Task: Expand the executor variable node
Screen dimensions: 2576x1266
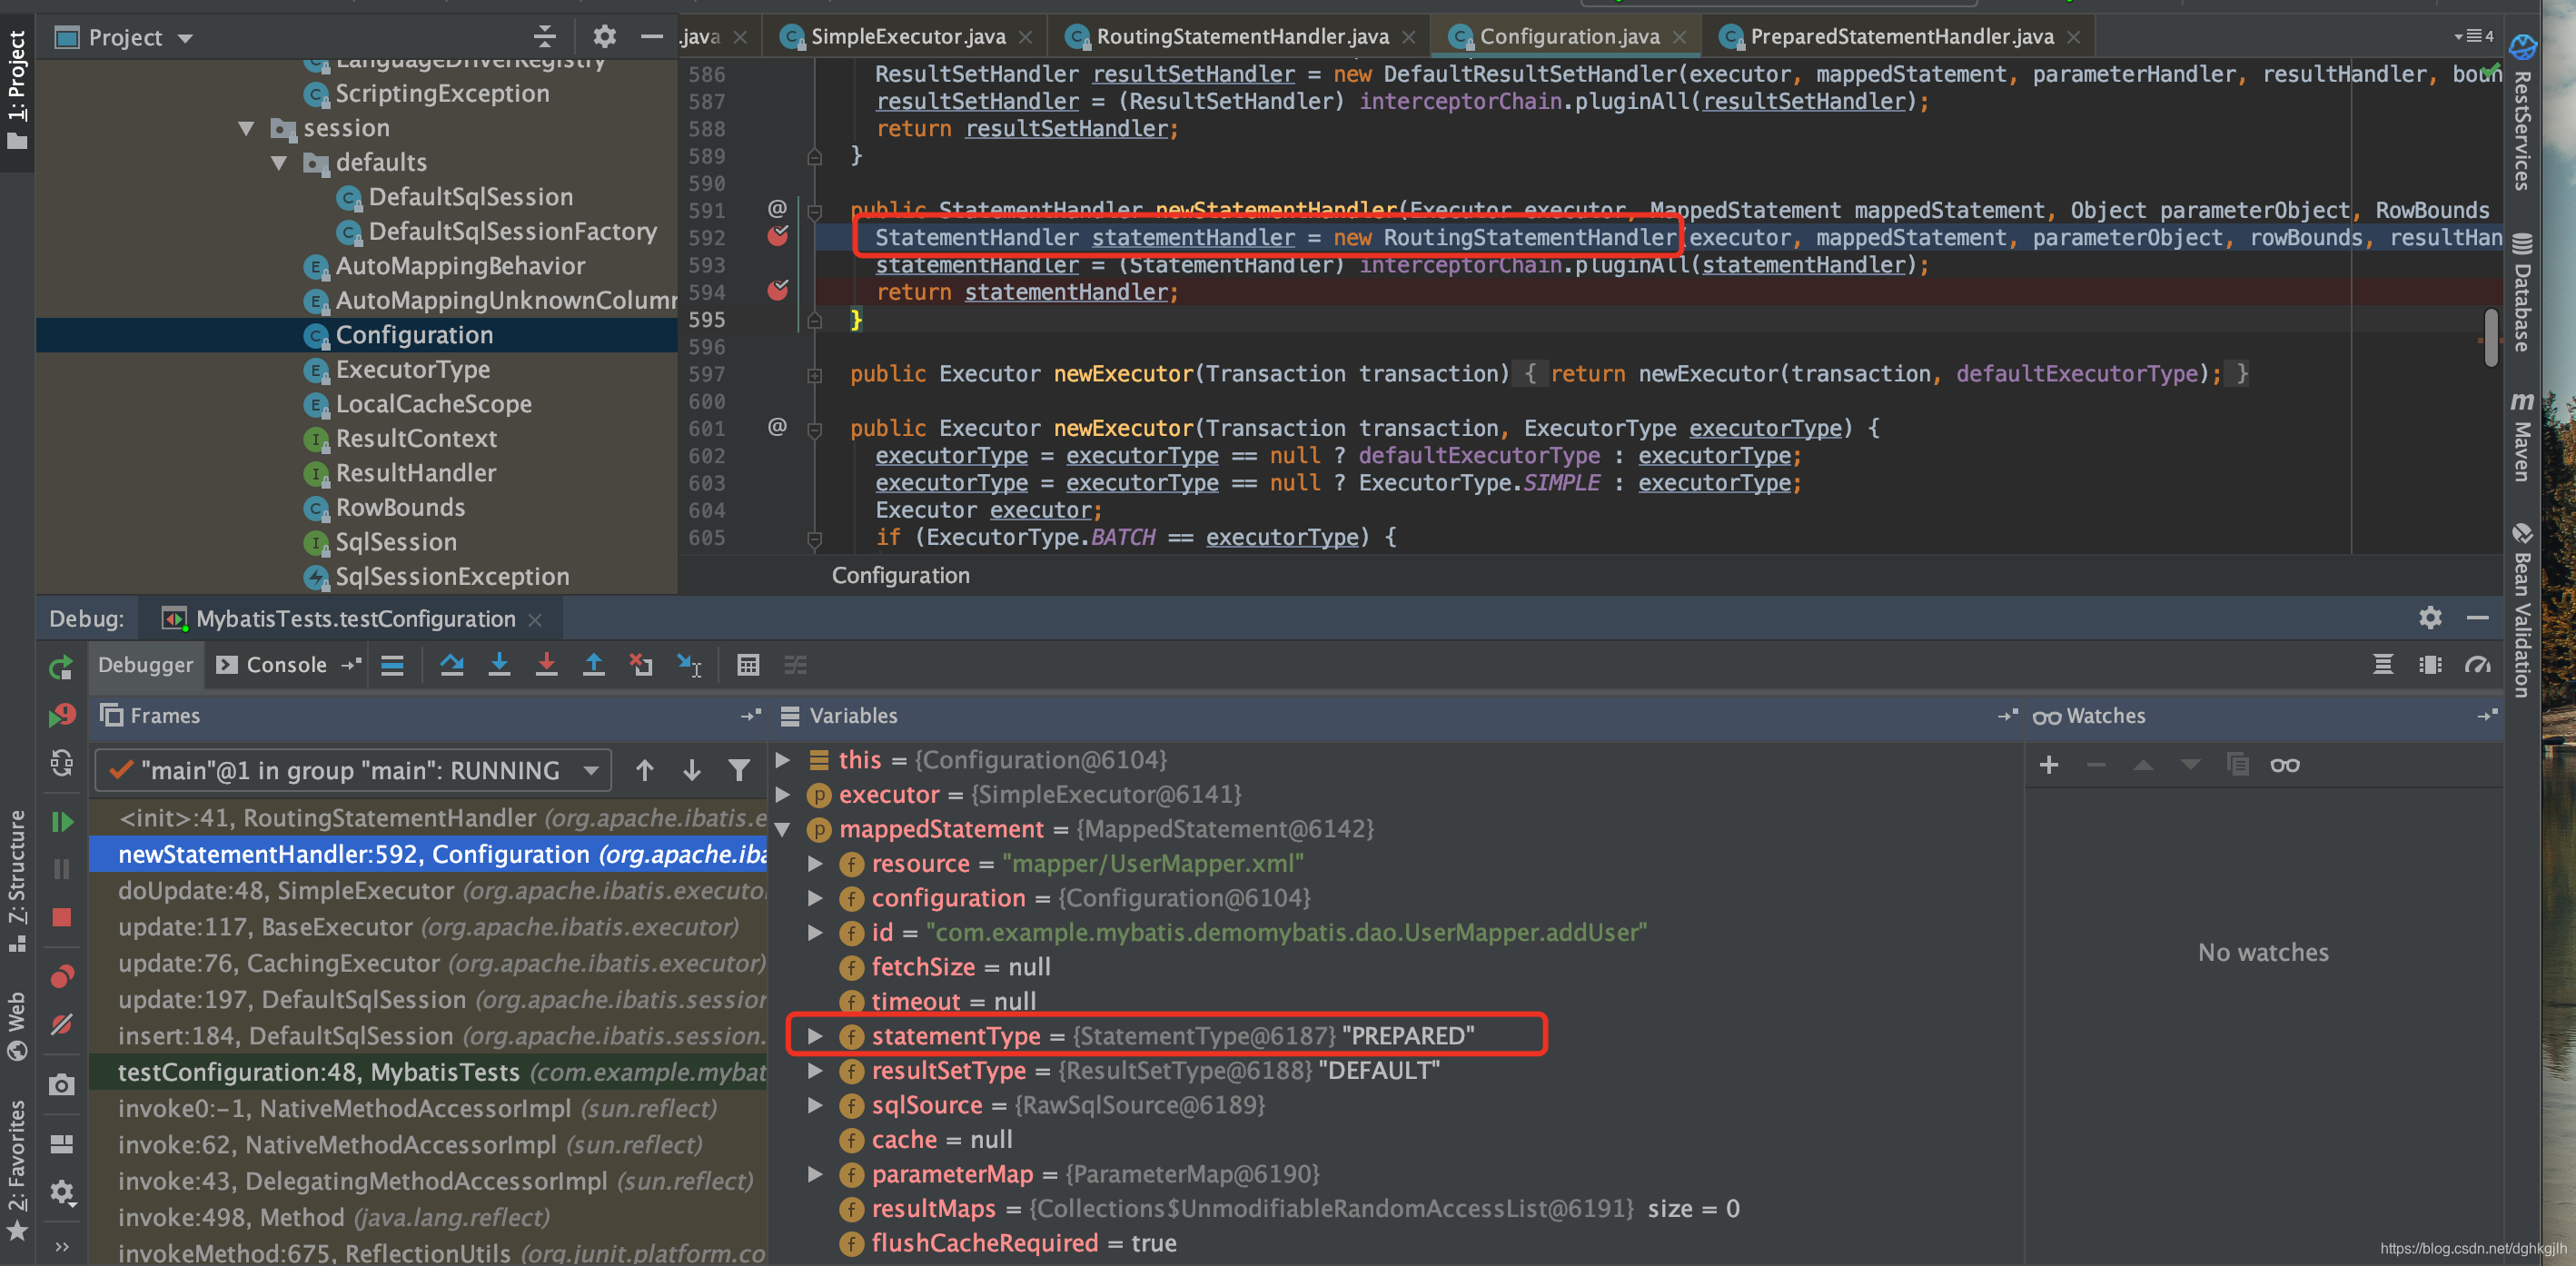Action: pyautogui.click(x=784, y=794)
